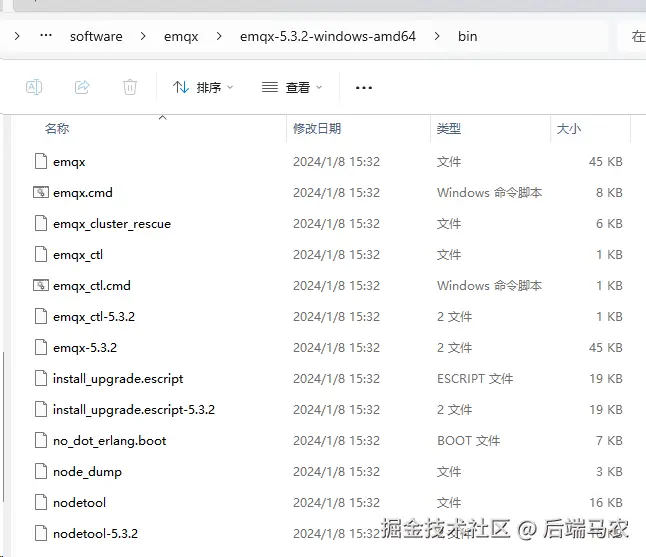
Task: Sort by the 大小 column header
Action: click(x=569, y=129)
